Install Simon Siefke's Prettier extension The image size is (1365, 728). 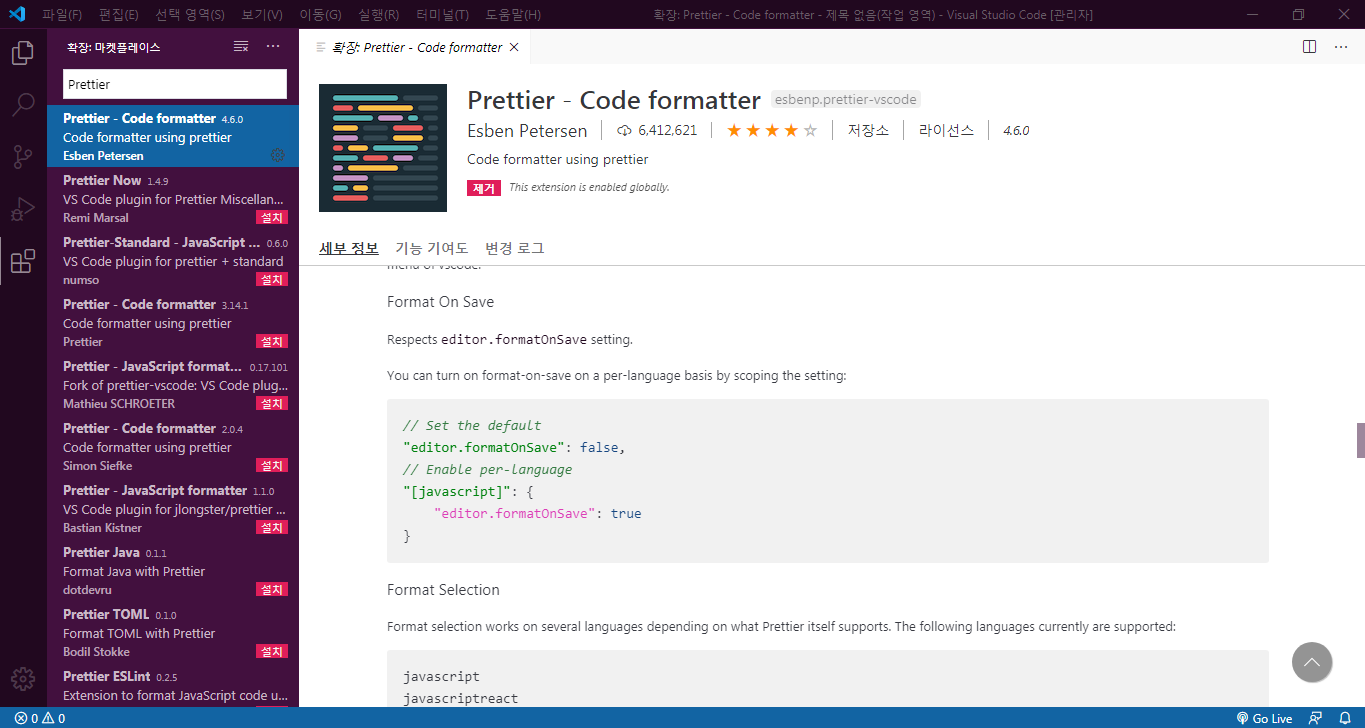click(x=271, y=465)
